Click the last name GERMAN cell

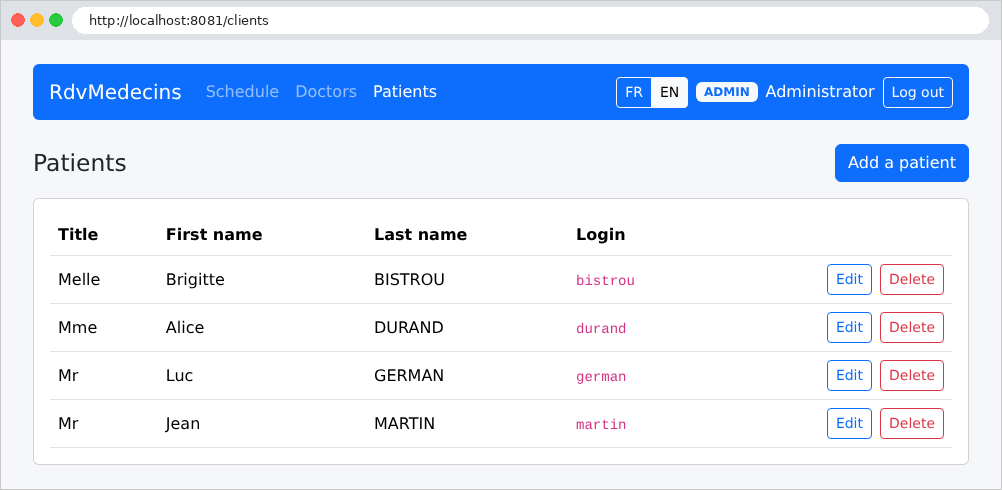click(x=409, y=375)
